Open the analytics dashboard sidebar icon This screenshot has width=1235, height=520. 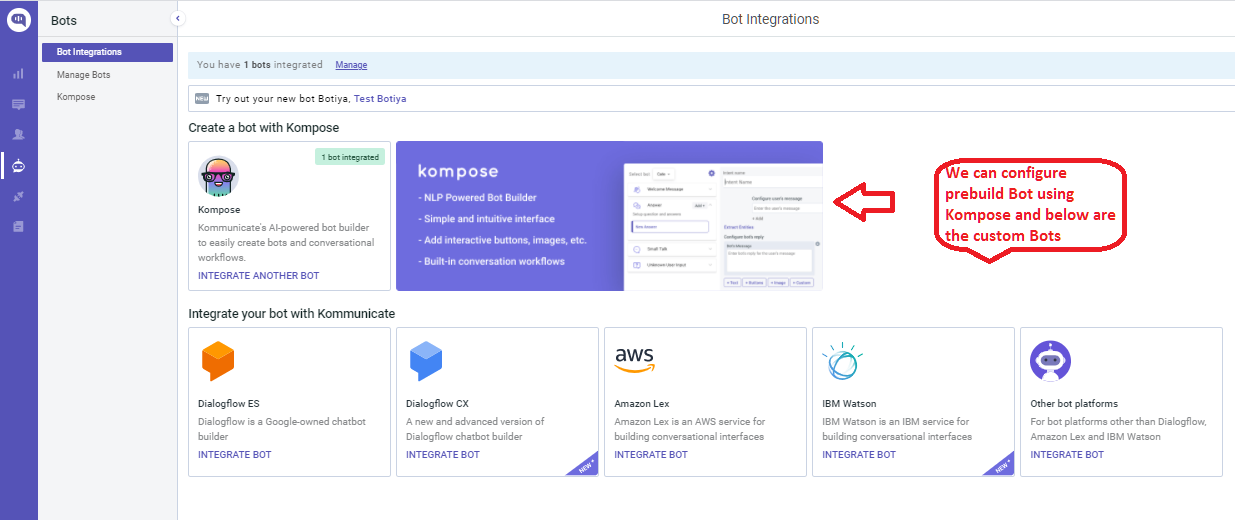click(x=18, y=73)
